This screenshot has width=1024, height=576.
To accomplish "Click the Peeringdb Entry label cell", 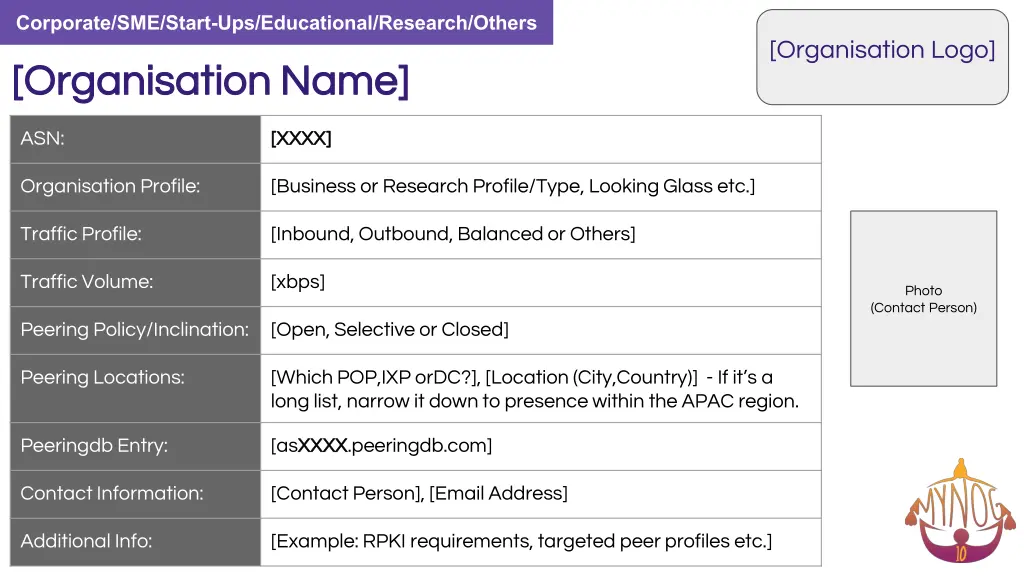I will click(x=135, y=446).
